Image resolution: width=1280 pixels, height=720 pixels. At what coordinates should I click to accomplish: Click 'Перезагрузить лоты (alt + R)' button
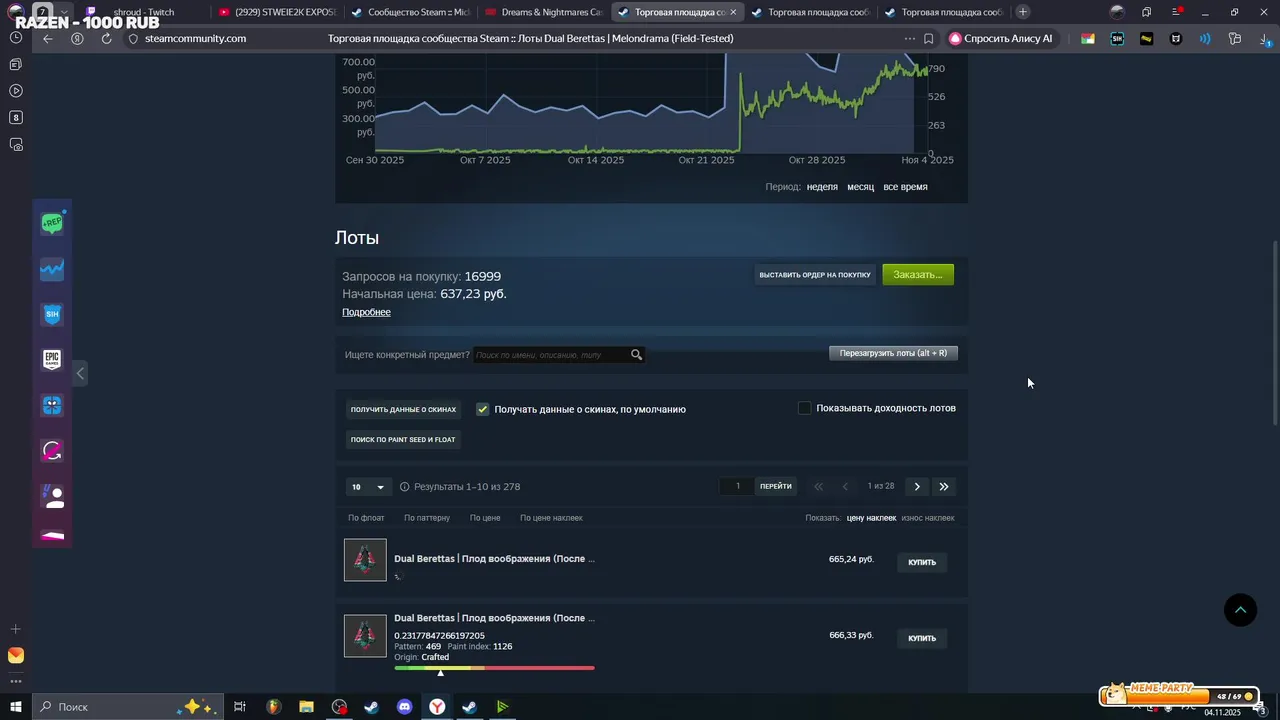(893, 353)
